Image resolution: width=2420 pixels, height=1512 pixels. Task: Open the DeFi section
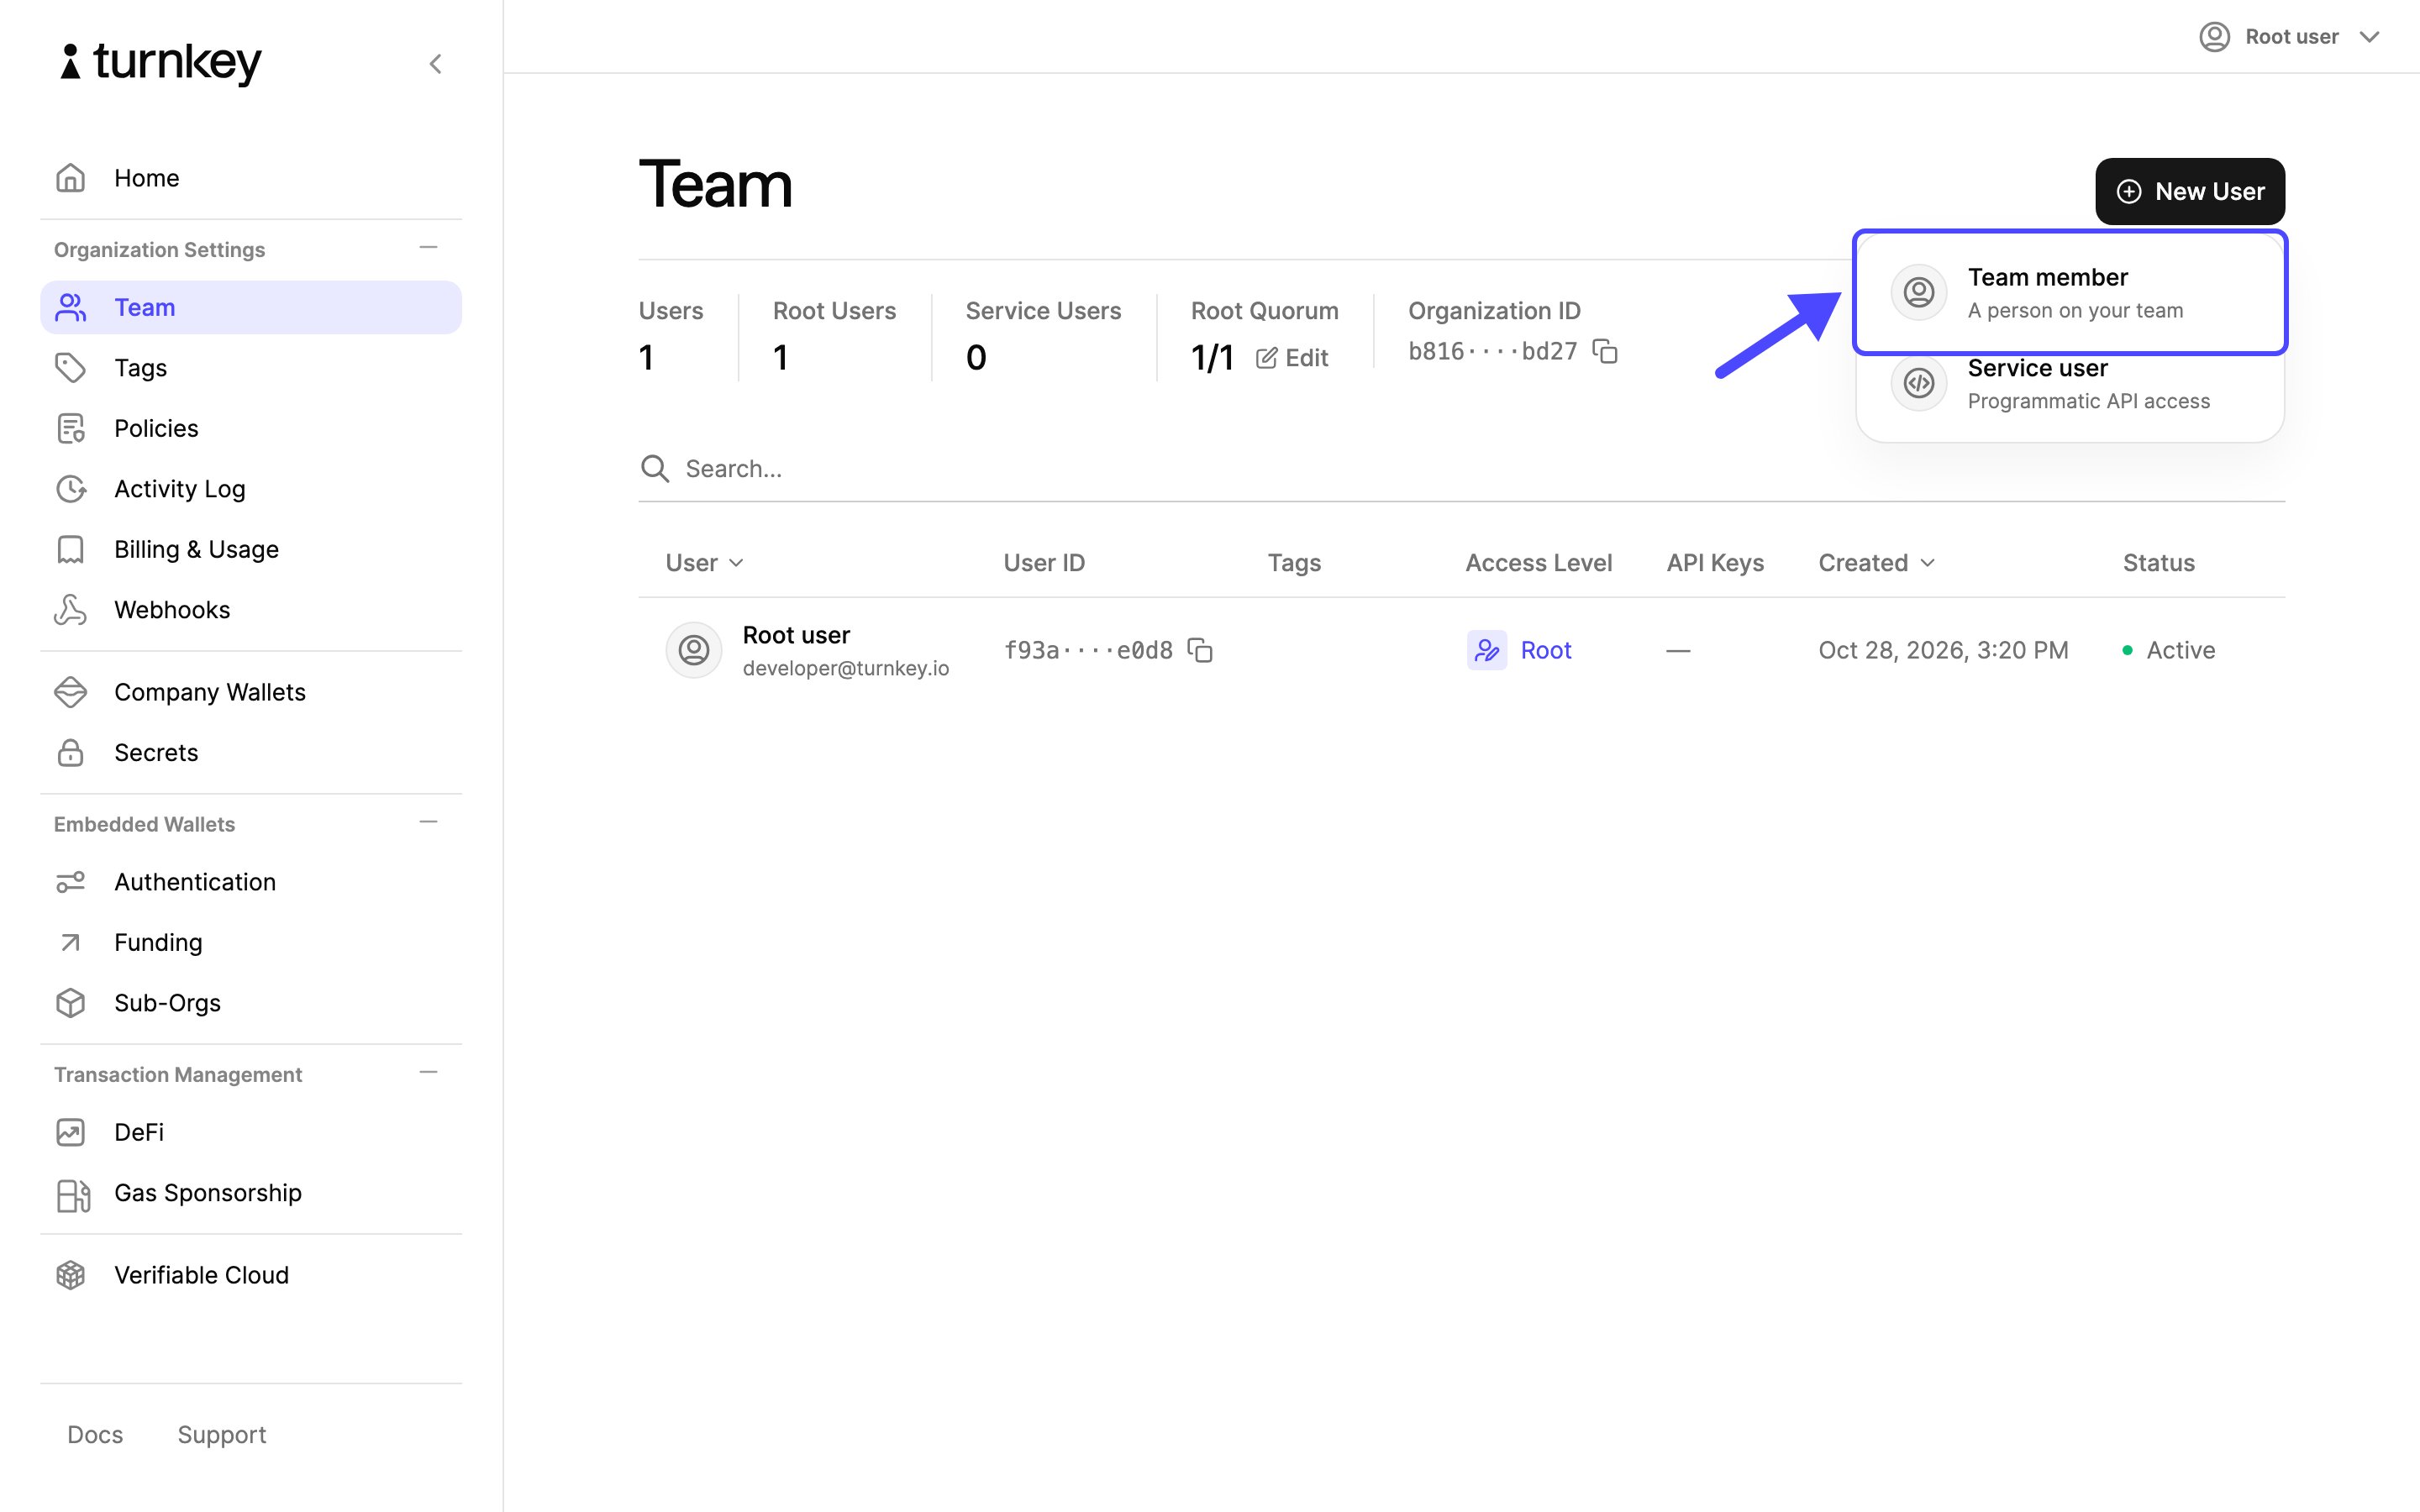pyautogui.click(x=251, y=1132)
